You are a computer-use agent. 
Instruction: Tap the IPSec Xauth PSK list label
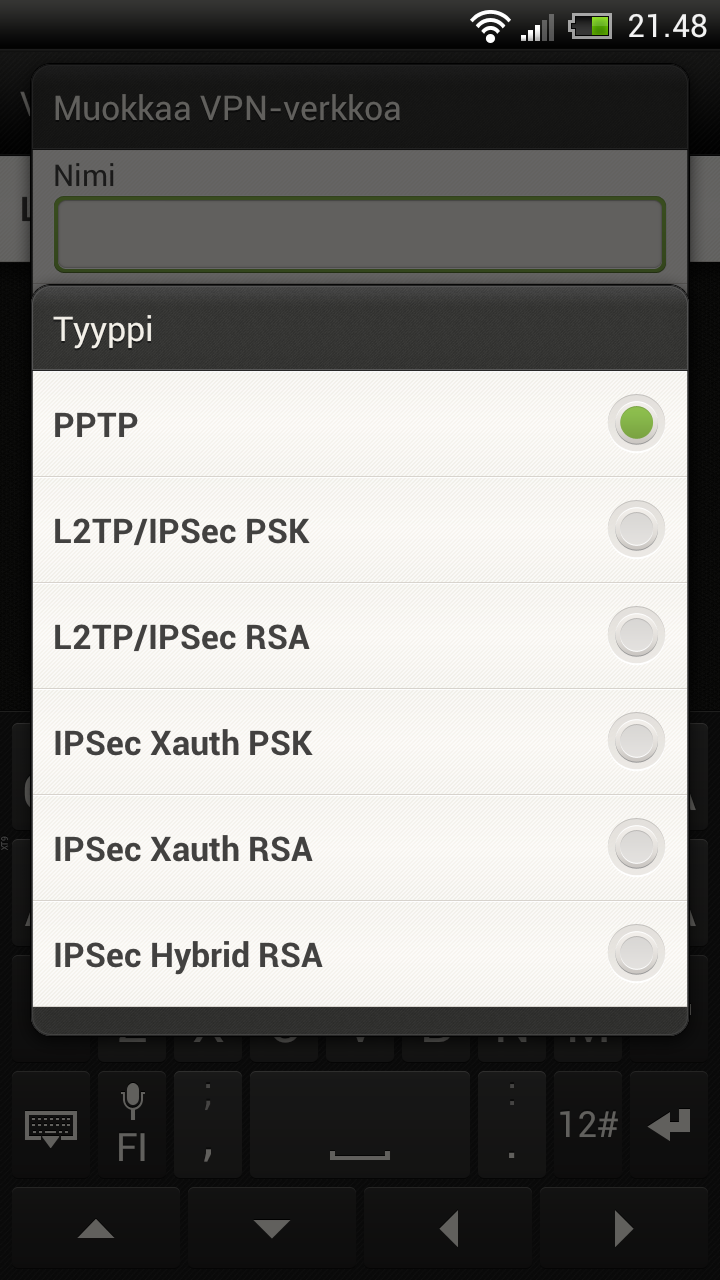[x=183, y=743]
